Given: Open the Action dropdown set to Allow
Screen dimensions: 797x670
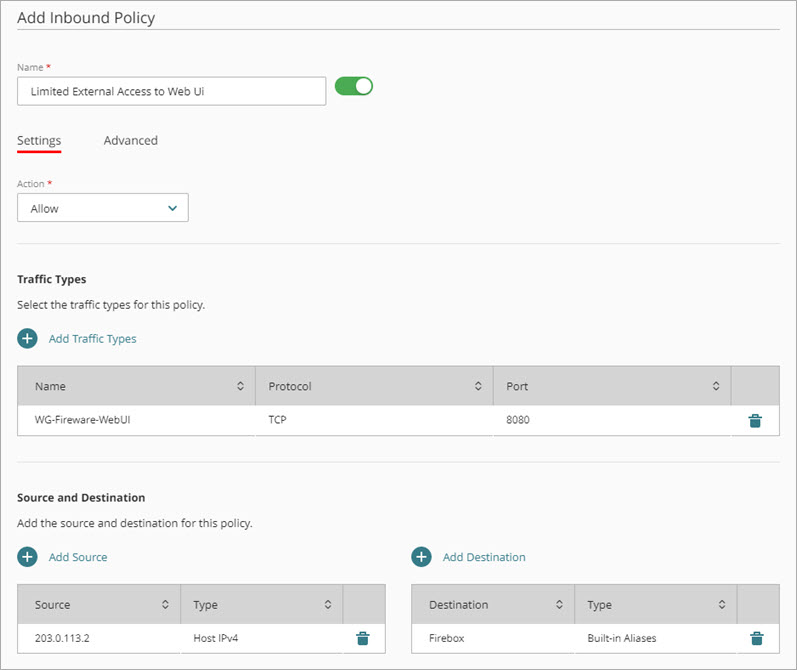Looking at the screenshot, I should [x=103, y=208].
